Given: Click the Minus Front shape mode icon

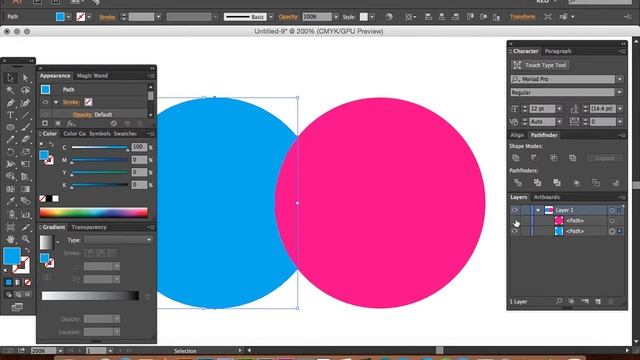Looking at the screenshot, I should [534, 158].
